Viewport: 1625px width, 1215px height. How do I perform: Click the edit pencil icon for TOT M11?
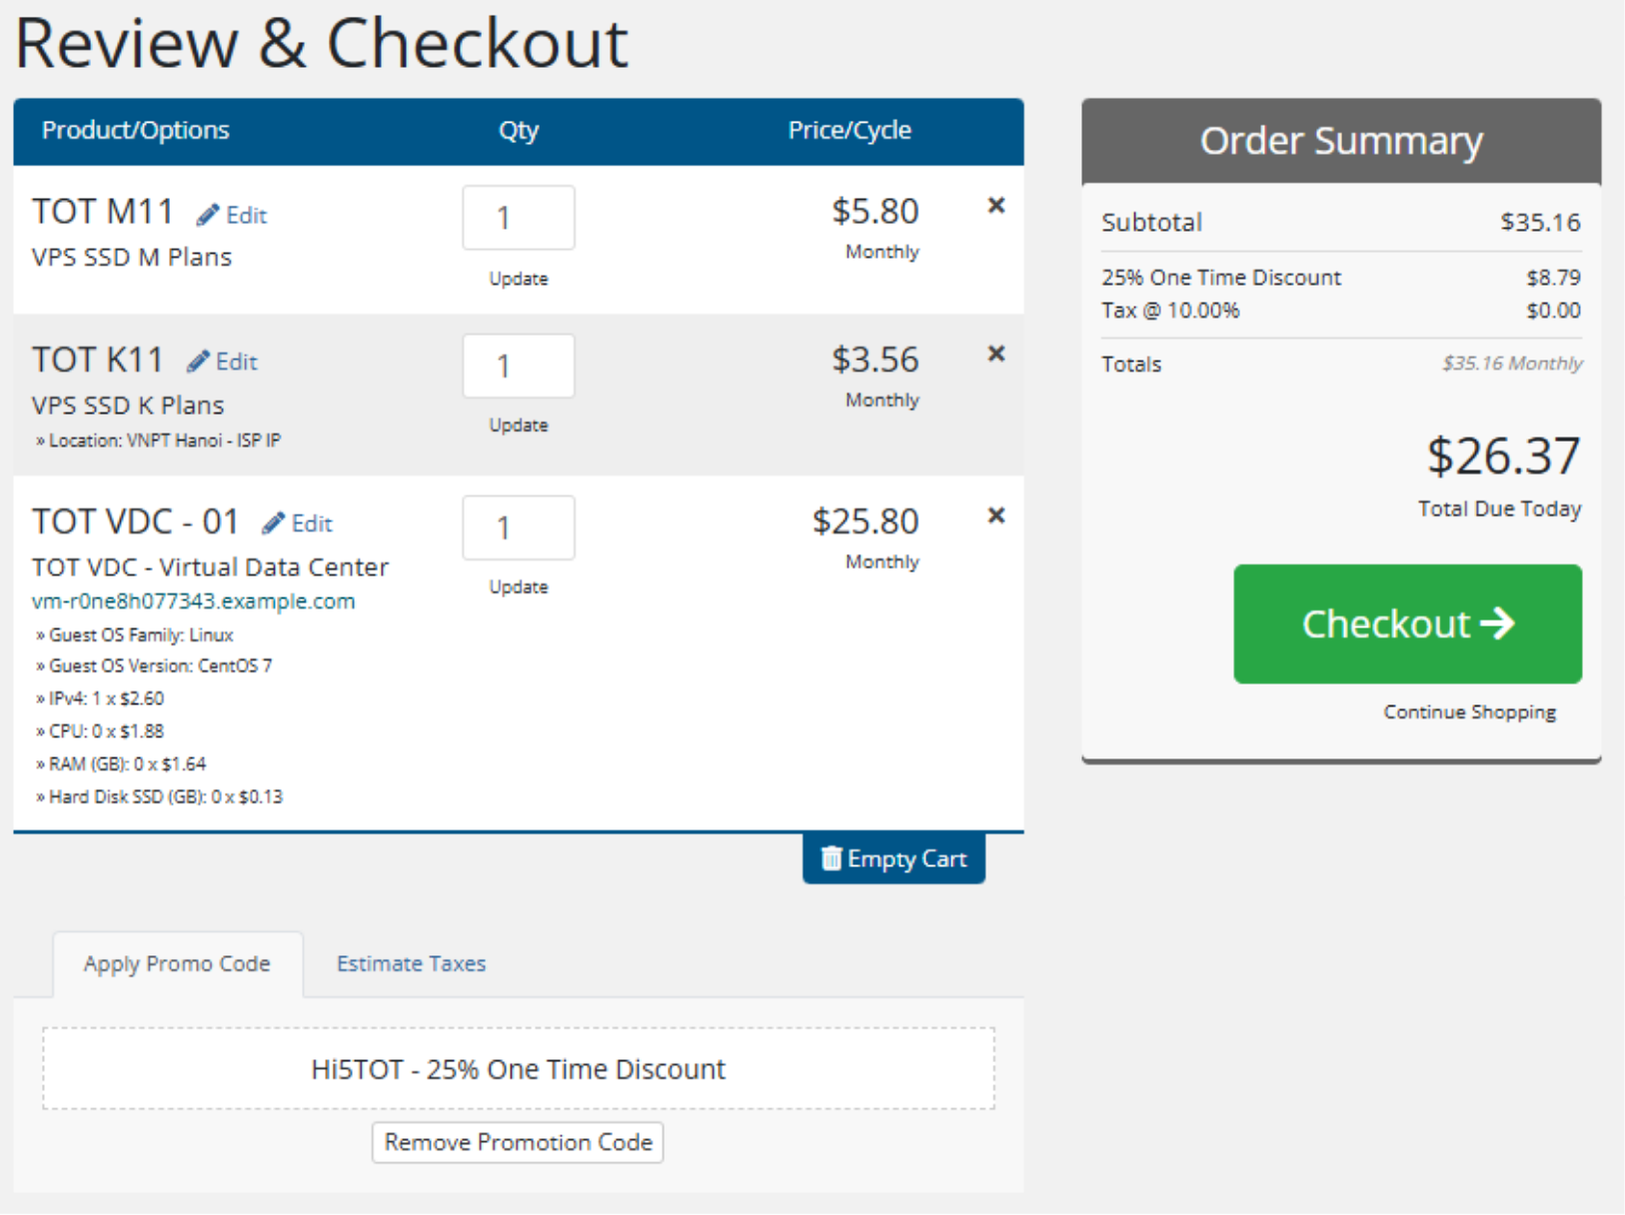click(x=208, y=213)
